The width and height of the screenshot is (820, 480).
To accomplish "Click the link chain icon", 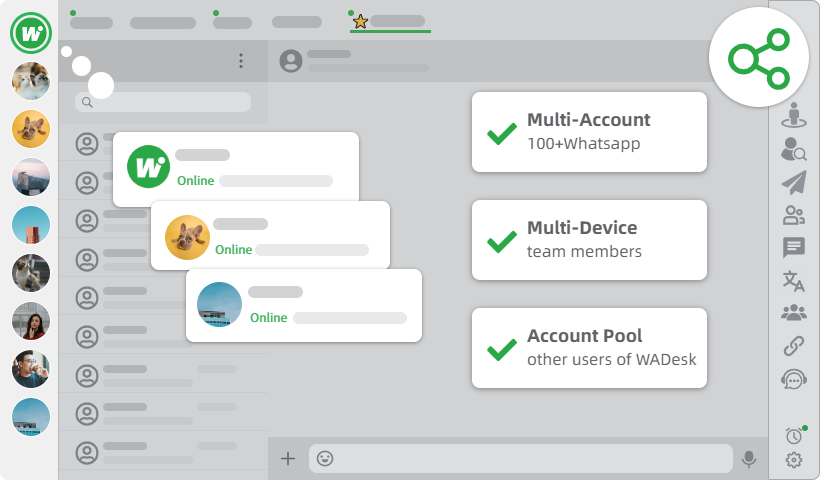I will [x=794, y=346].
